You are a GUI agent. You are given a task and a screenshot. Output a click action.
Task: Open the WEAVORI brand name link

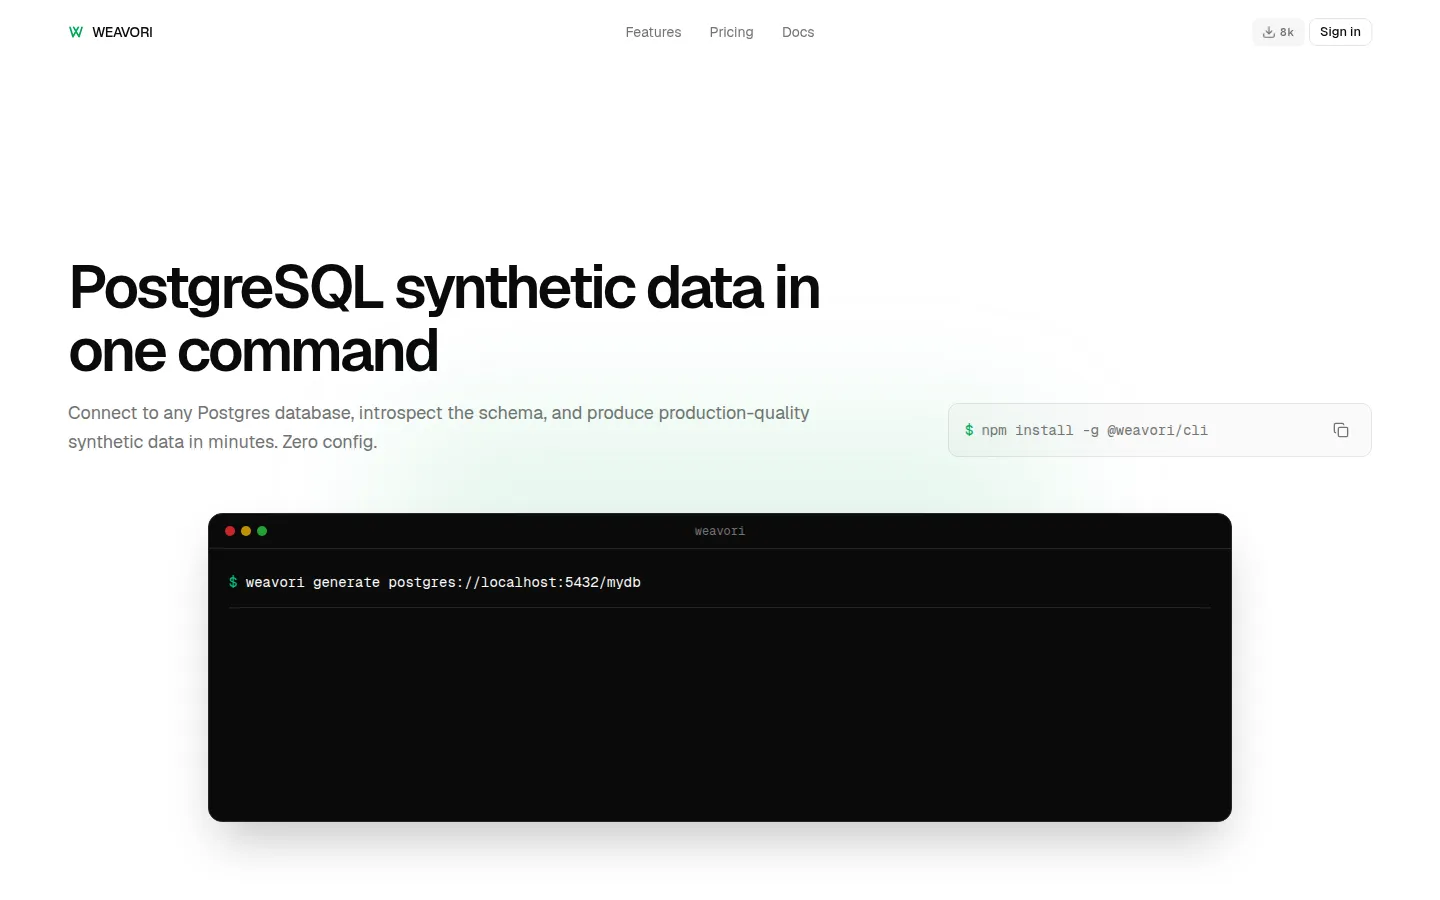[122, 32]
